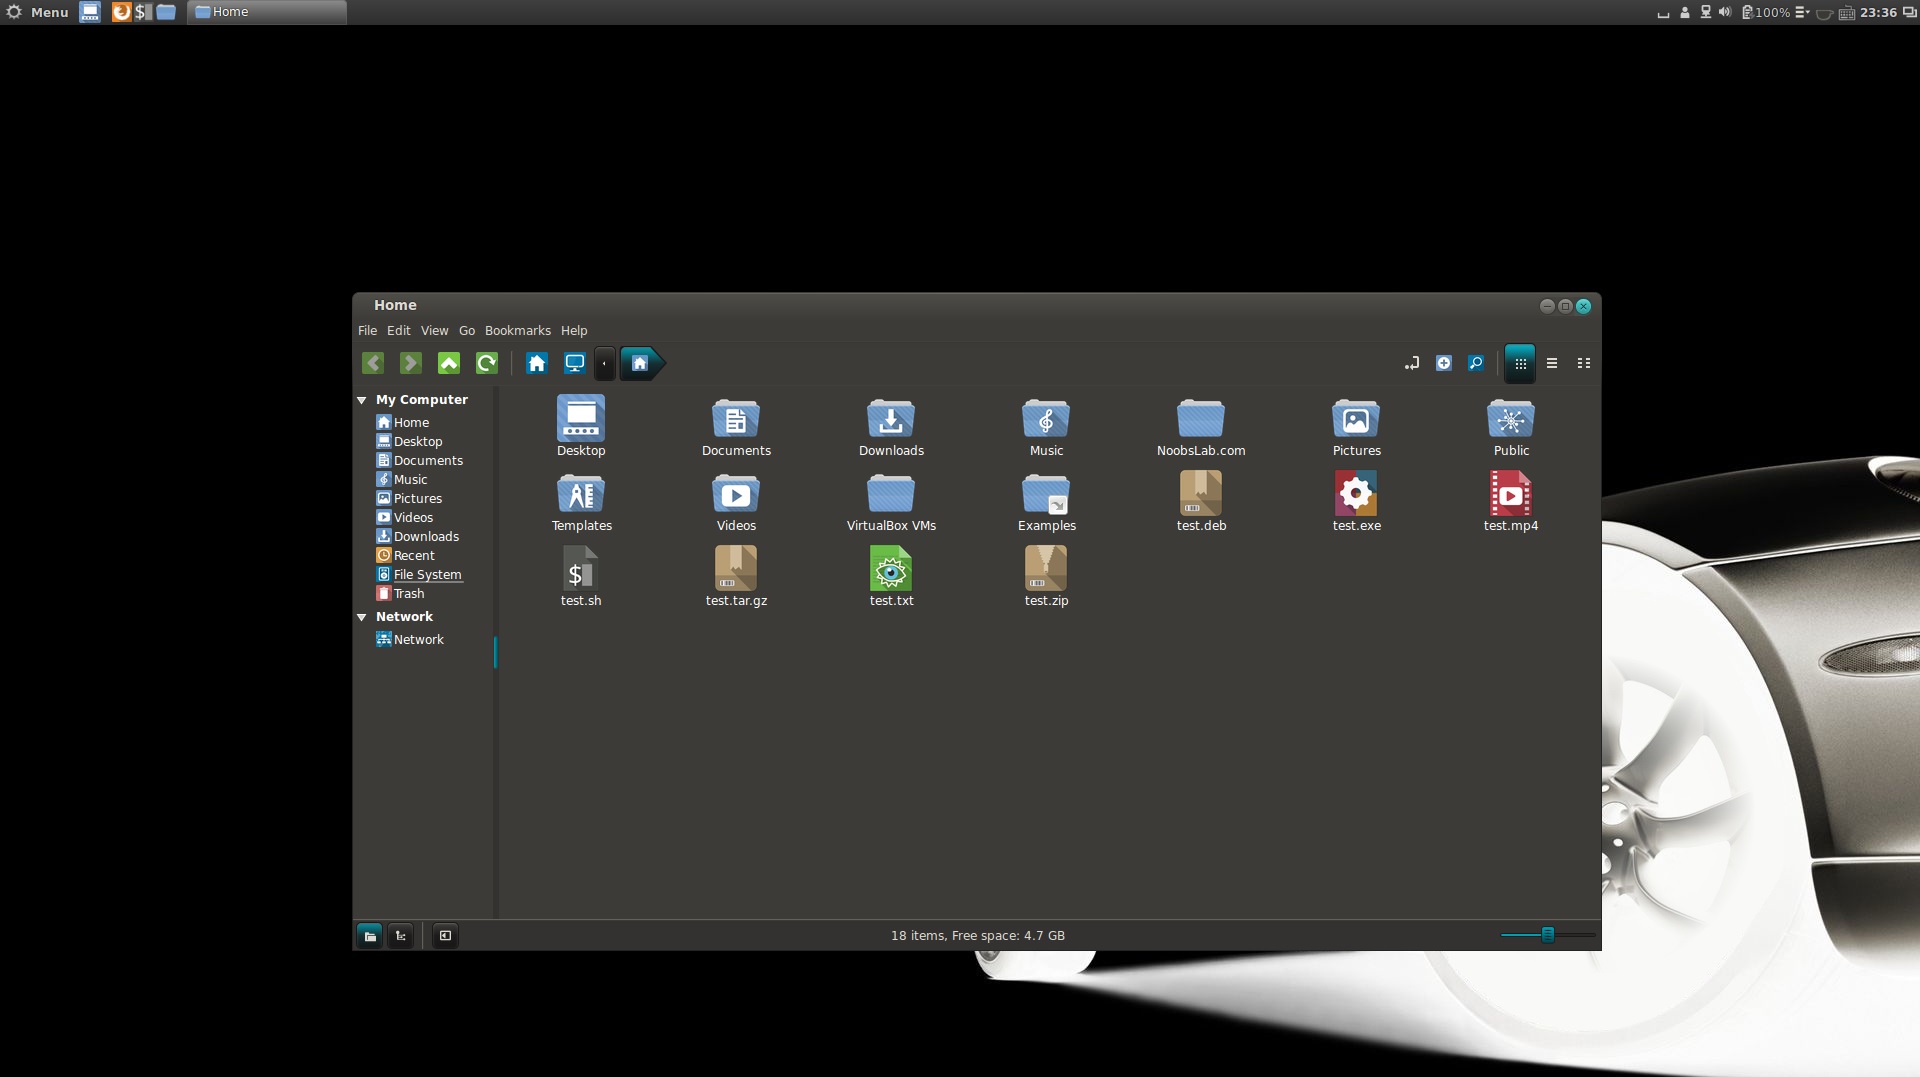Open the Go menu
The height and width of the screenshot is (1077, 1920).
467,331
